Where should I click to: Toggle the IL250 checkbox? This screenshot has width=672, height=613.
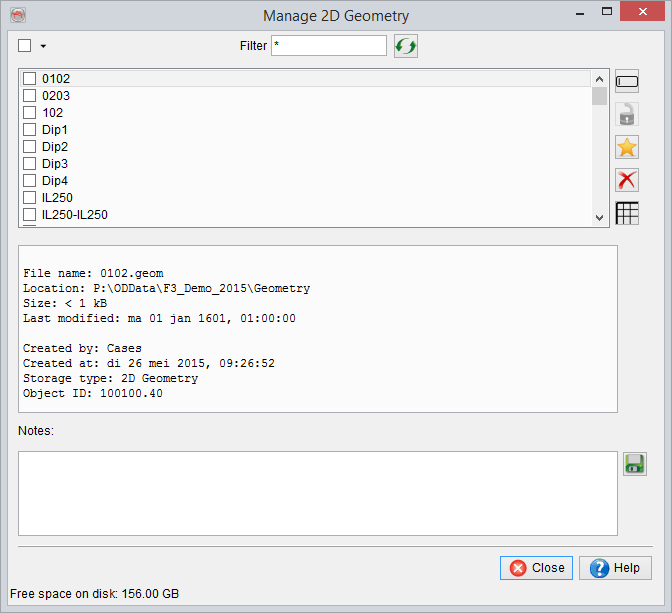click(x=30, y=198)
